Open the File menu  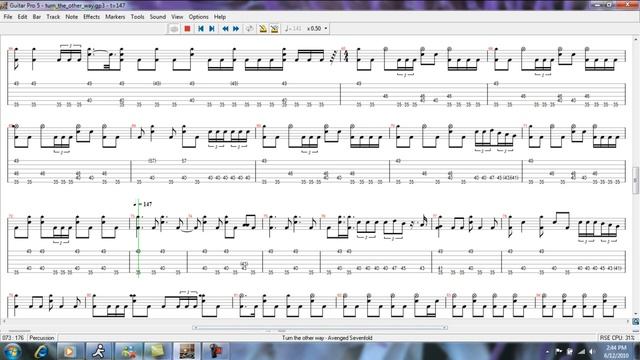8,17
